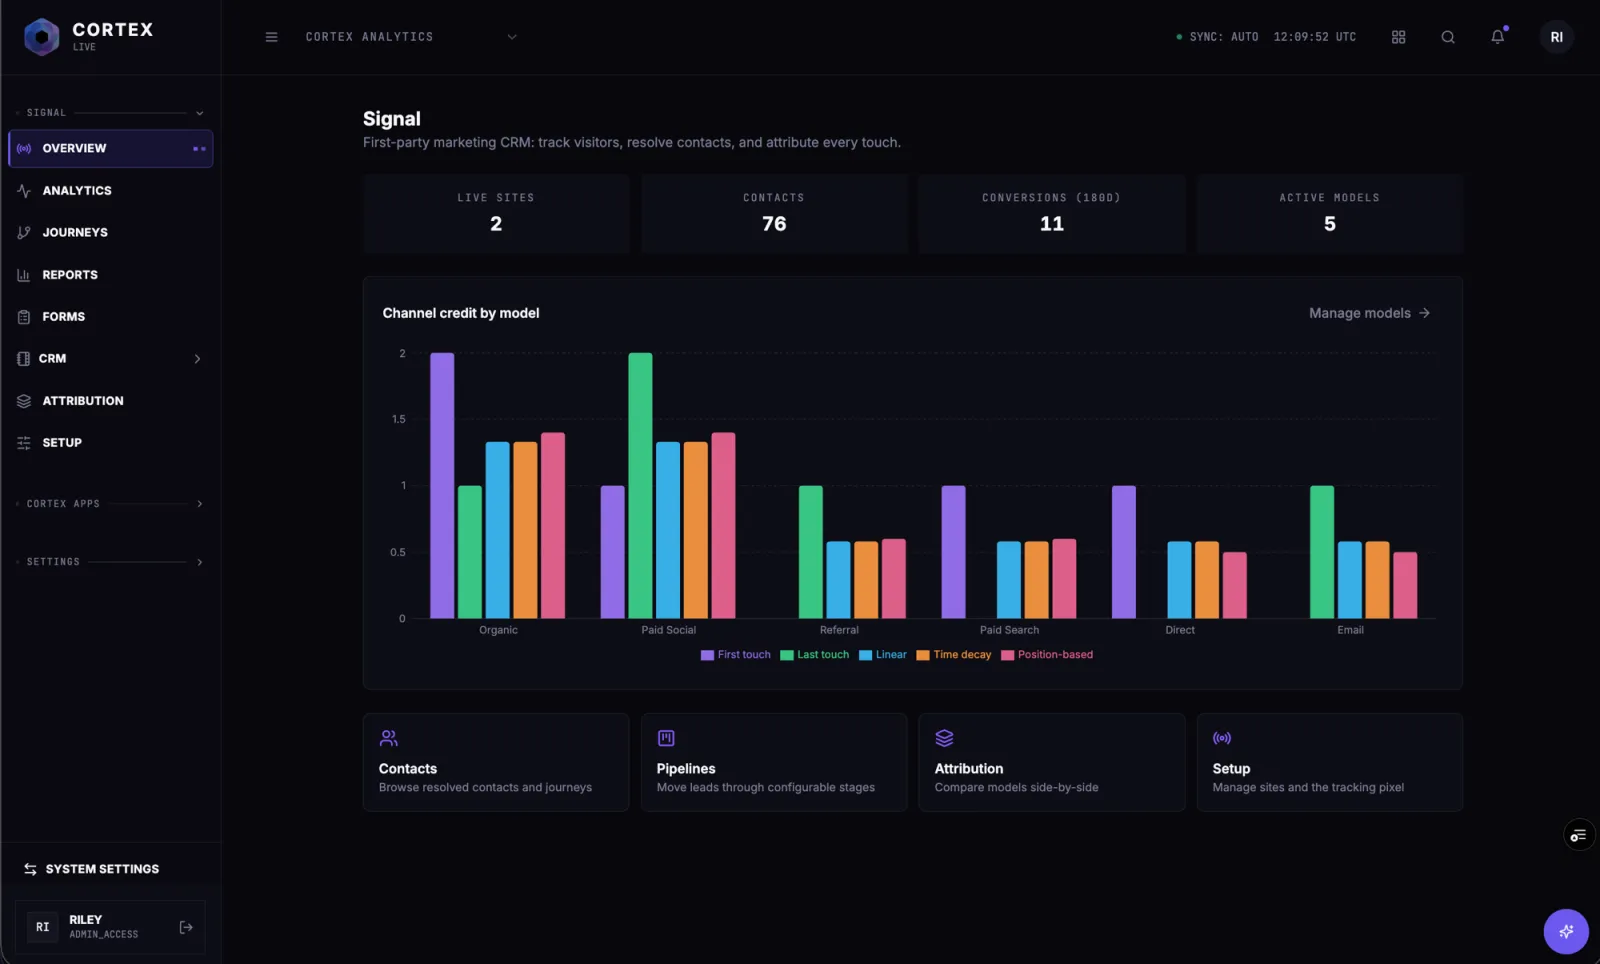
Task: Open RI user avatar menu
Action: click(1556, 37)
